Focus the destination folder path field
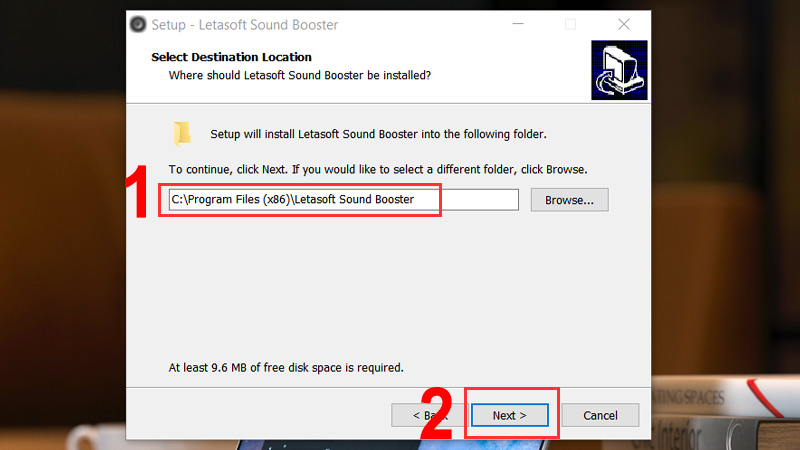 [343, 199]
